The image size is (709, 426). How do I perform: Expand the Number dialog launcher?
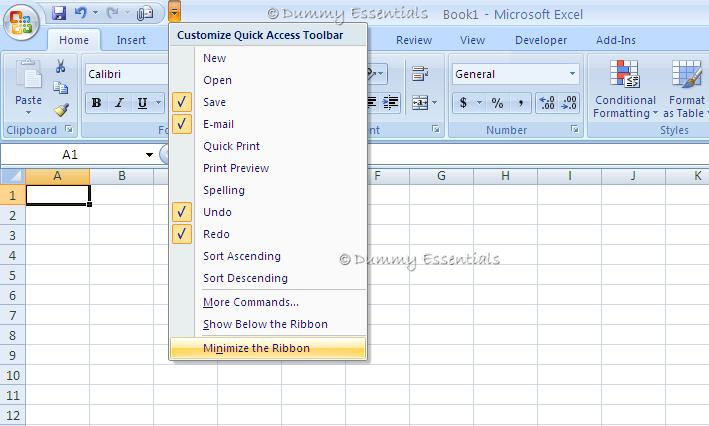click(574, 129)
